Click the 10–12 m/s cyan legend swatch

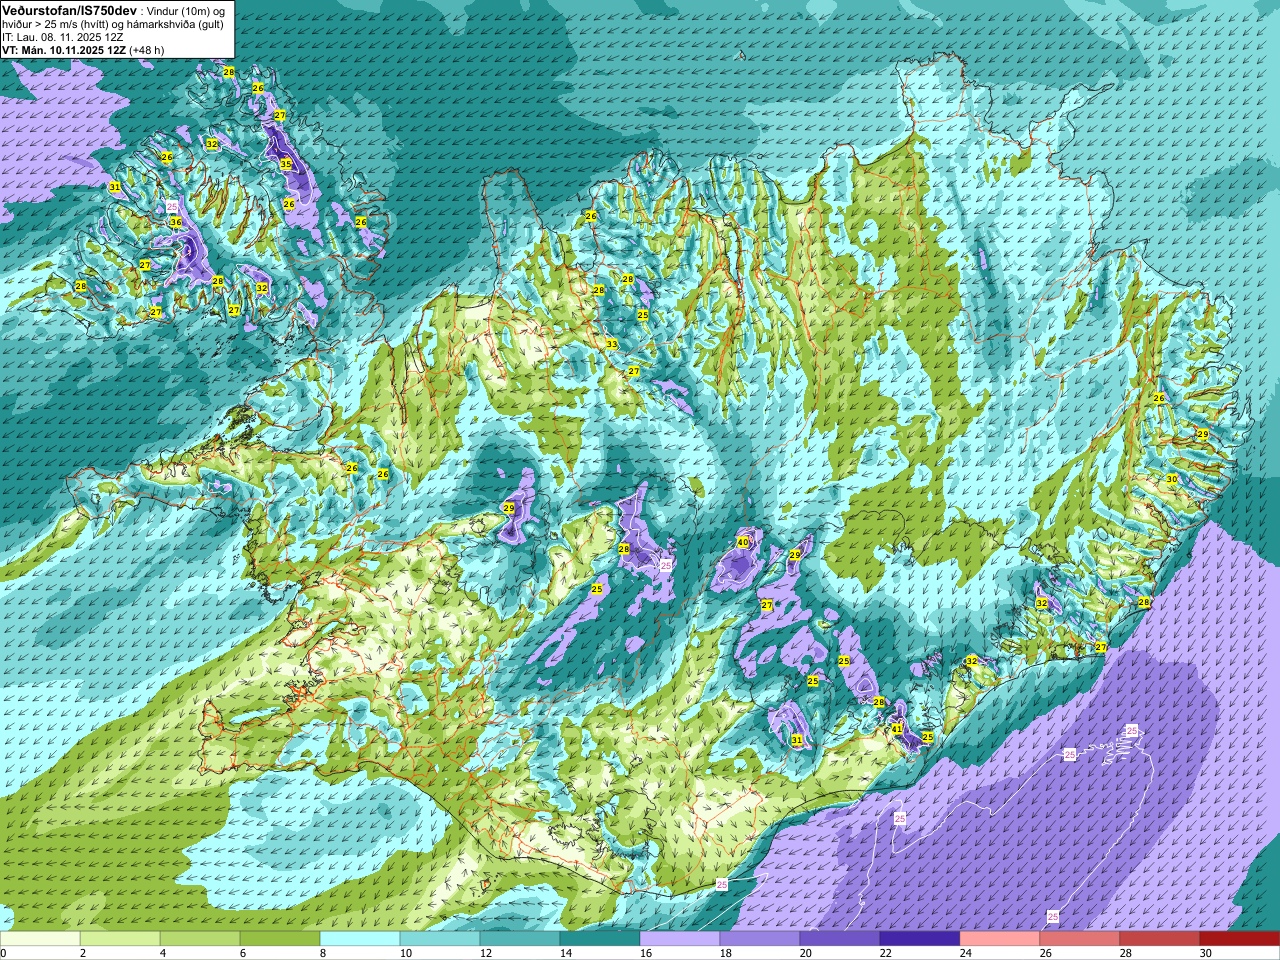pyautogui.click(x=440, y=938)
